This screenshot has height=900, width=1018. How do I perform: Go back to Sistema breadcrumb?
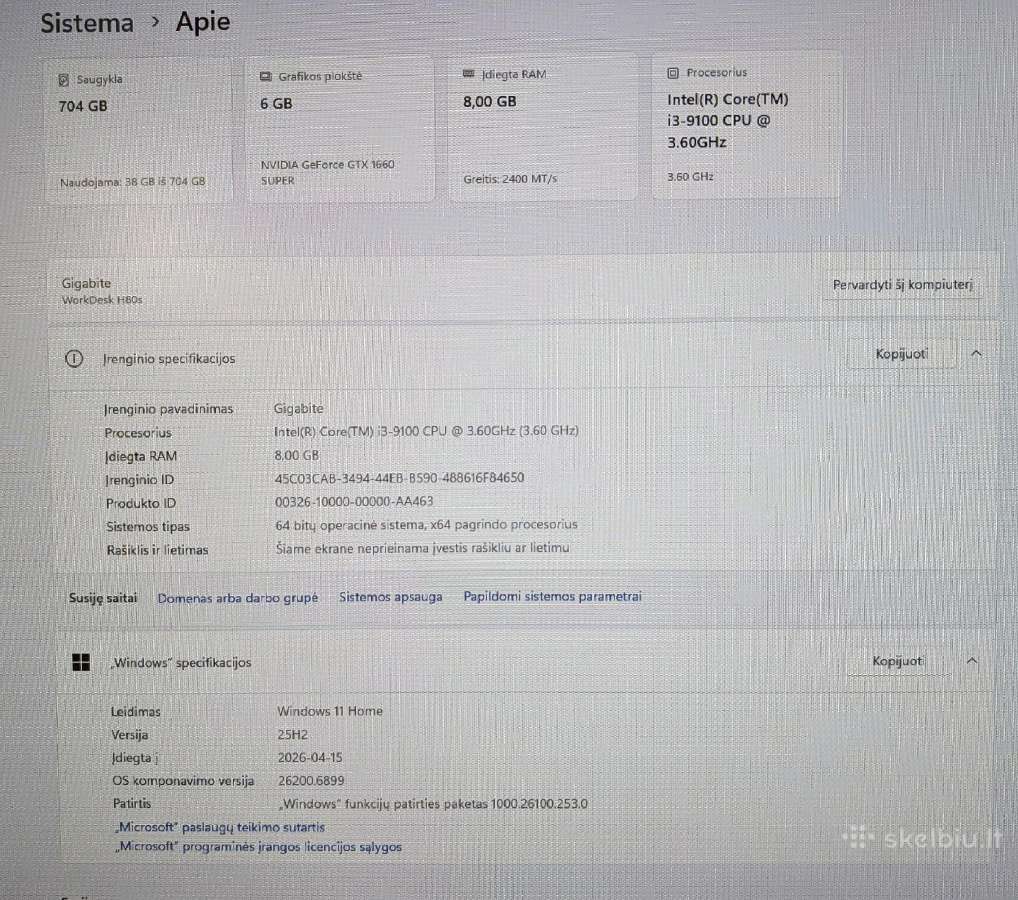point(87,23)
